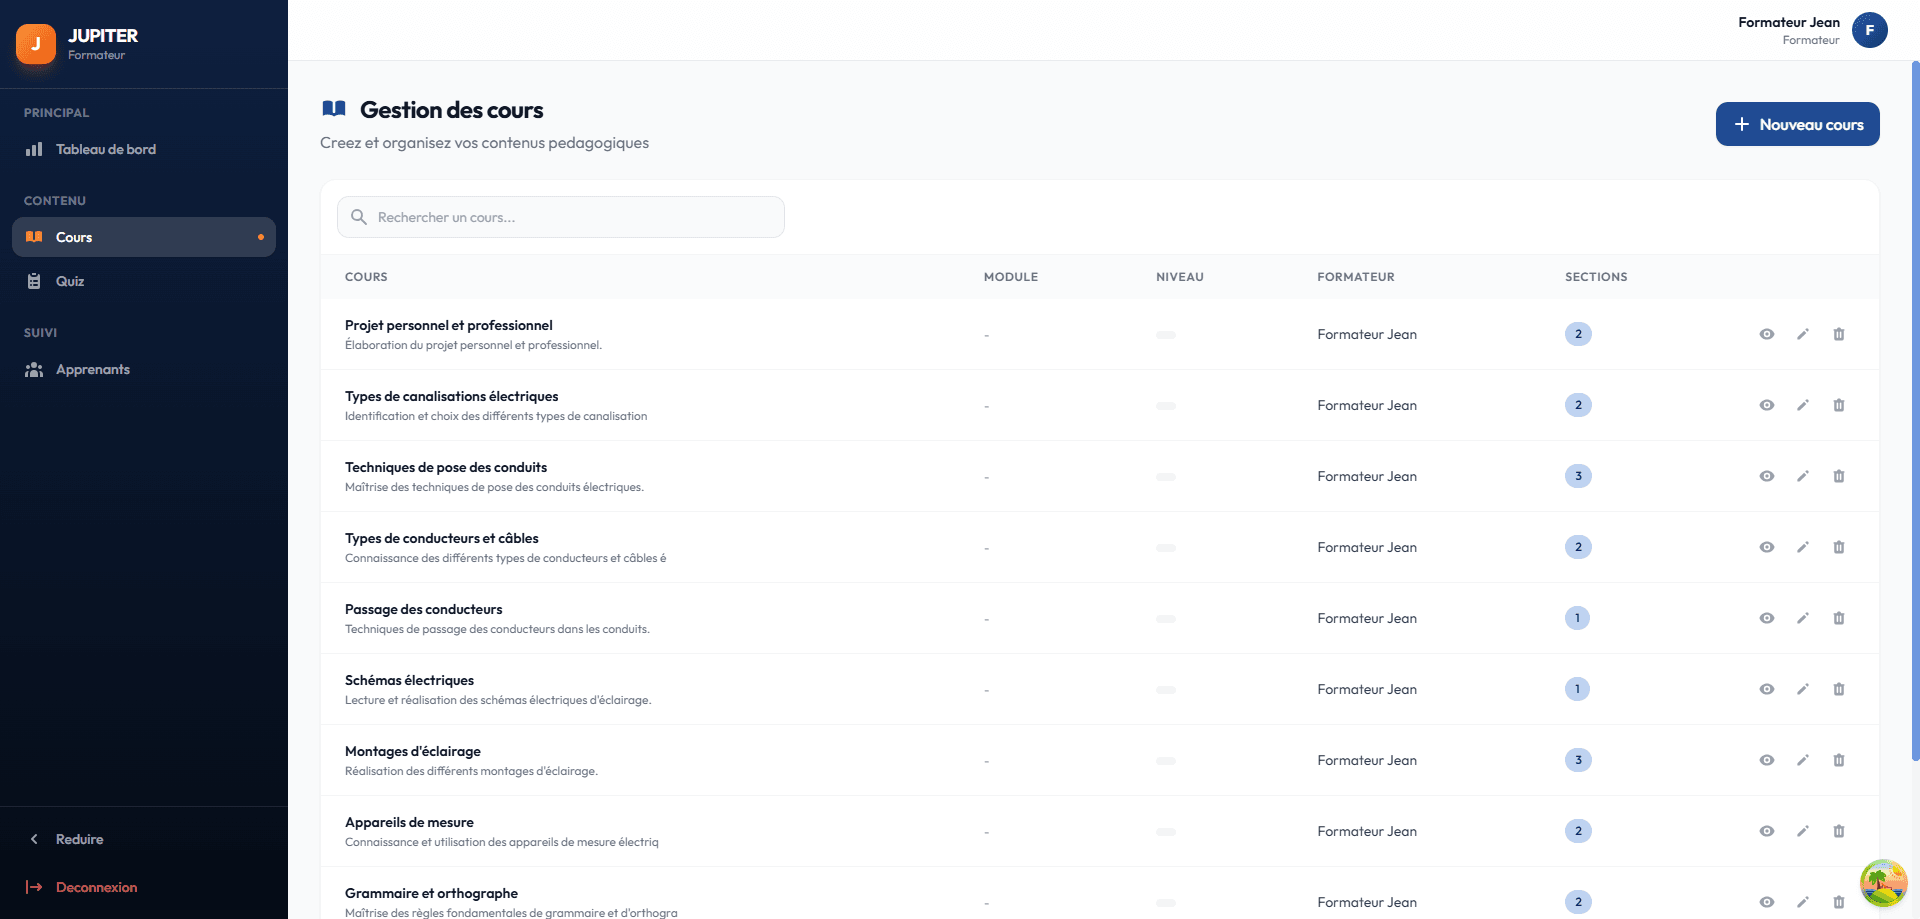Delete Passage des conducteurs course
The width and height of the screenshot is (1920, 919).
pos(1839,618)
